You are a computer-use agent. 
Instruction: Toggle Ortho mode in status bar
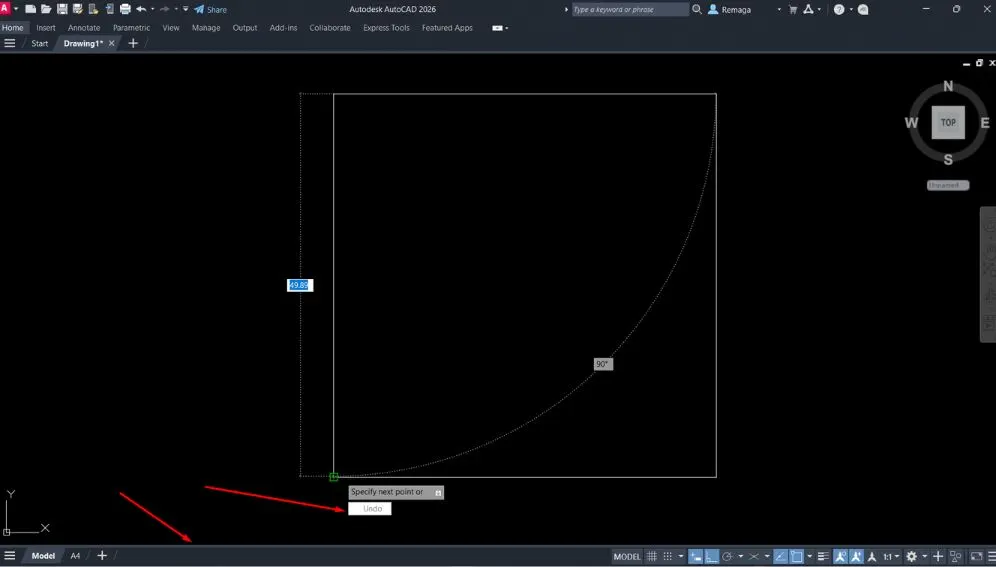[712, 556]
